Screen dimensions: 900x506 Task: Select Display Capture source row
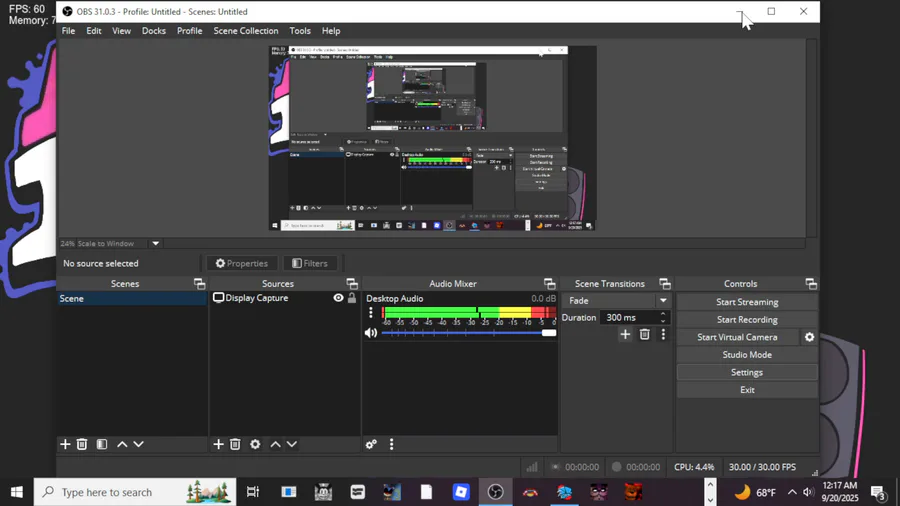[x=285, y=298]
